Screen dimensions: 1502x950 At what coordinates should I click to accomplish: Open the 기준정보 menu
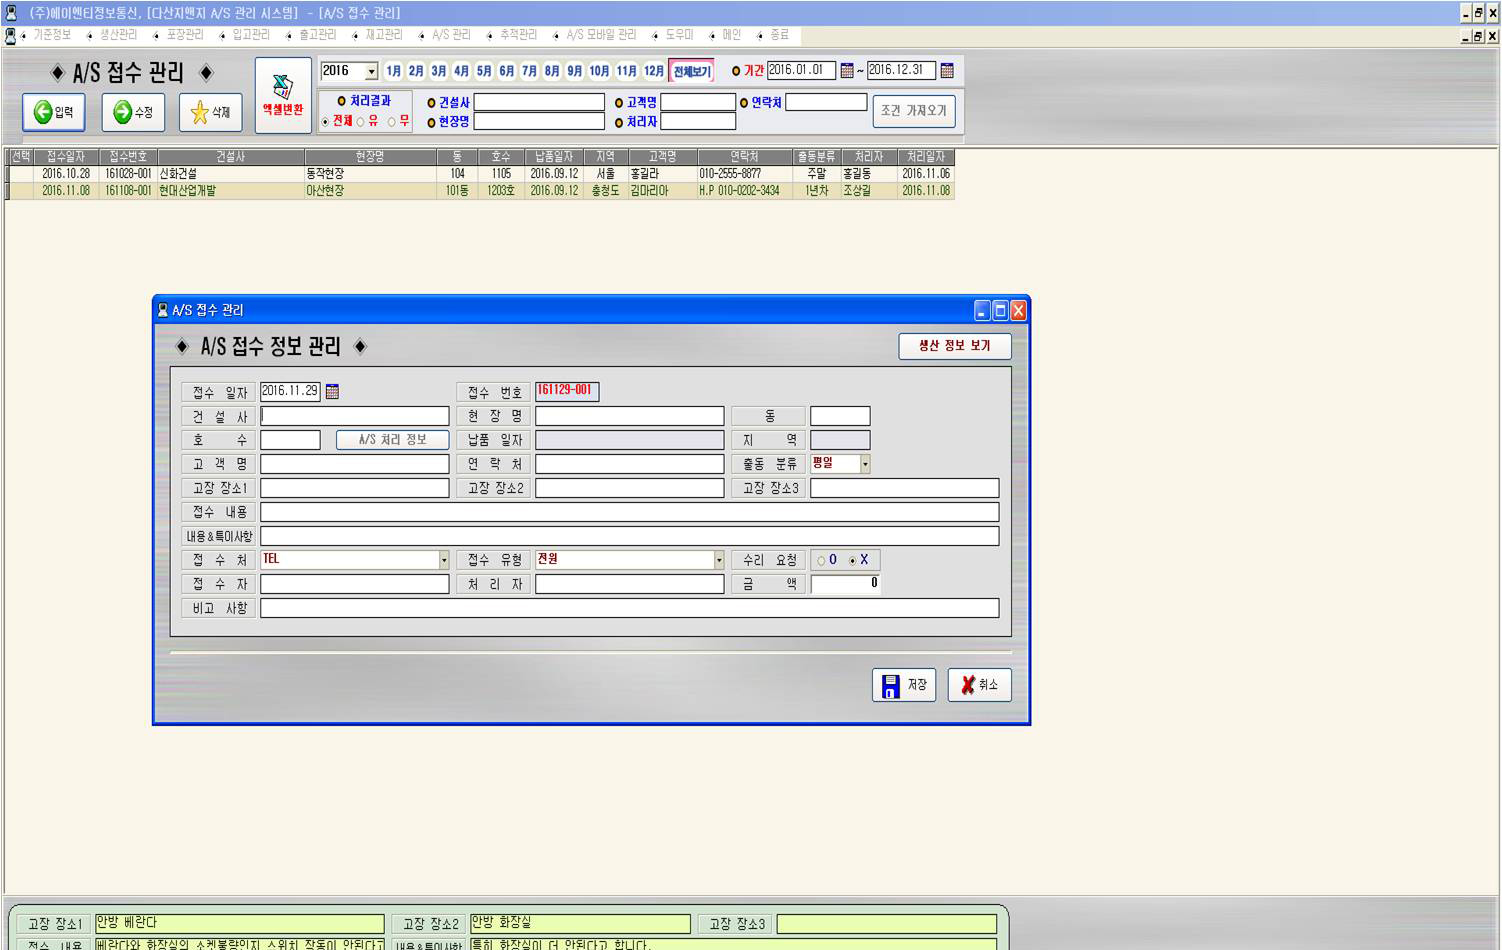(52, 35)
